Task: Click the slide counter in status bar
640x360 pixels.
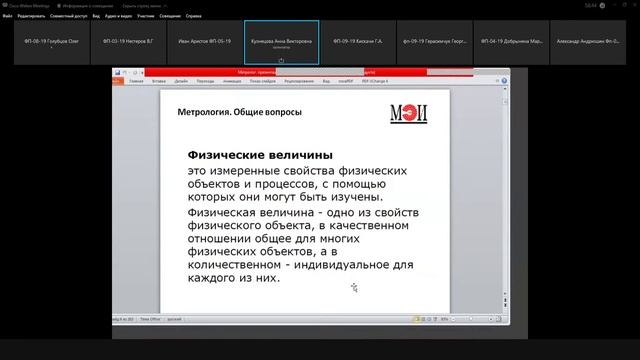Action: pyautogui.click(x=123, y=319)
